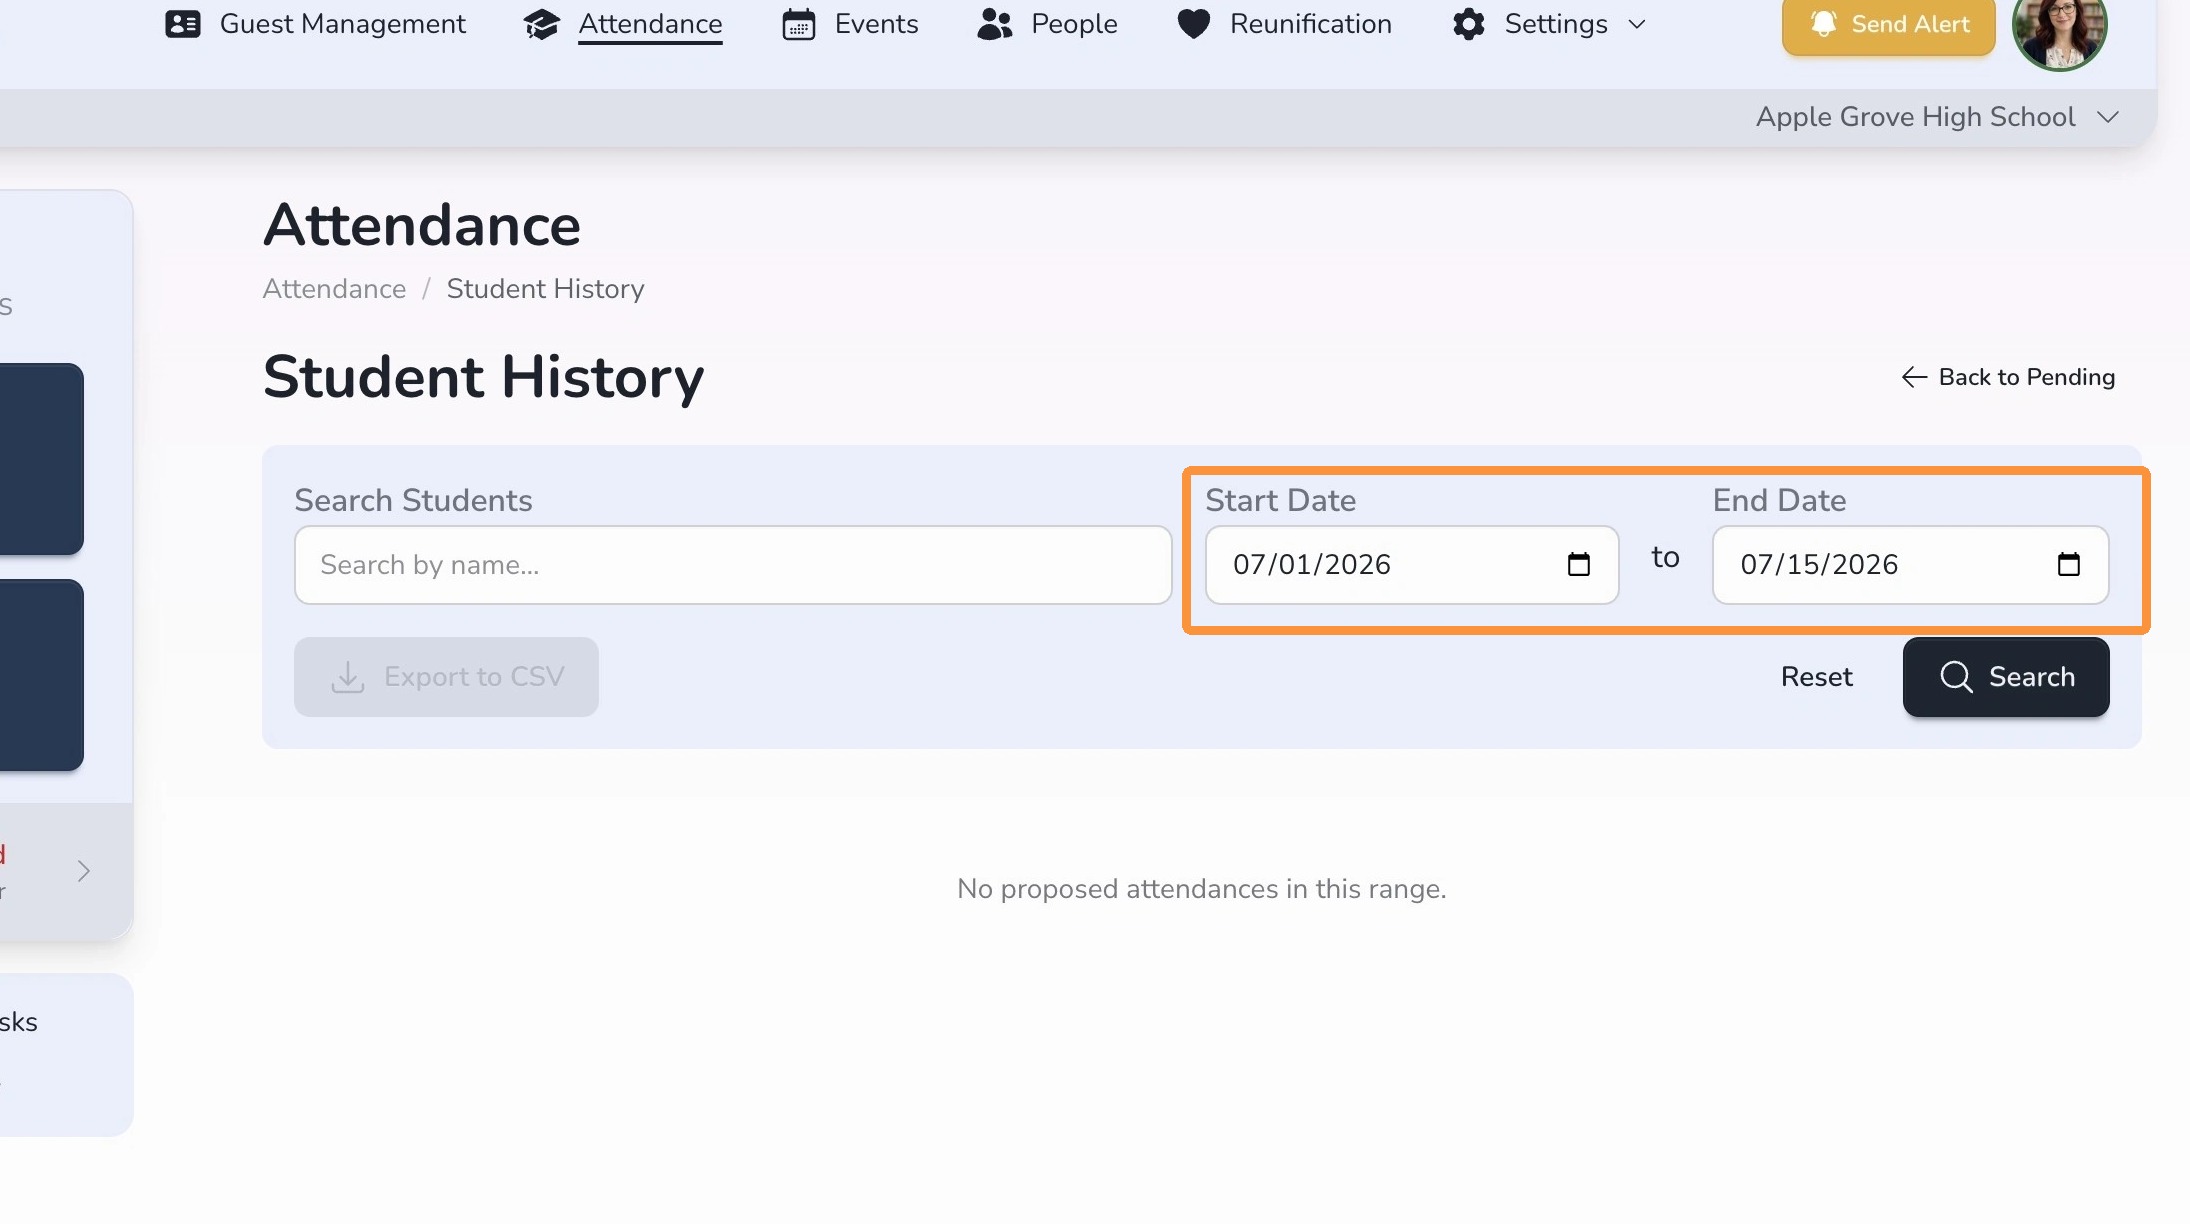Click the Reset button

point(1816,677)
